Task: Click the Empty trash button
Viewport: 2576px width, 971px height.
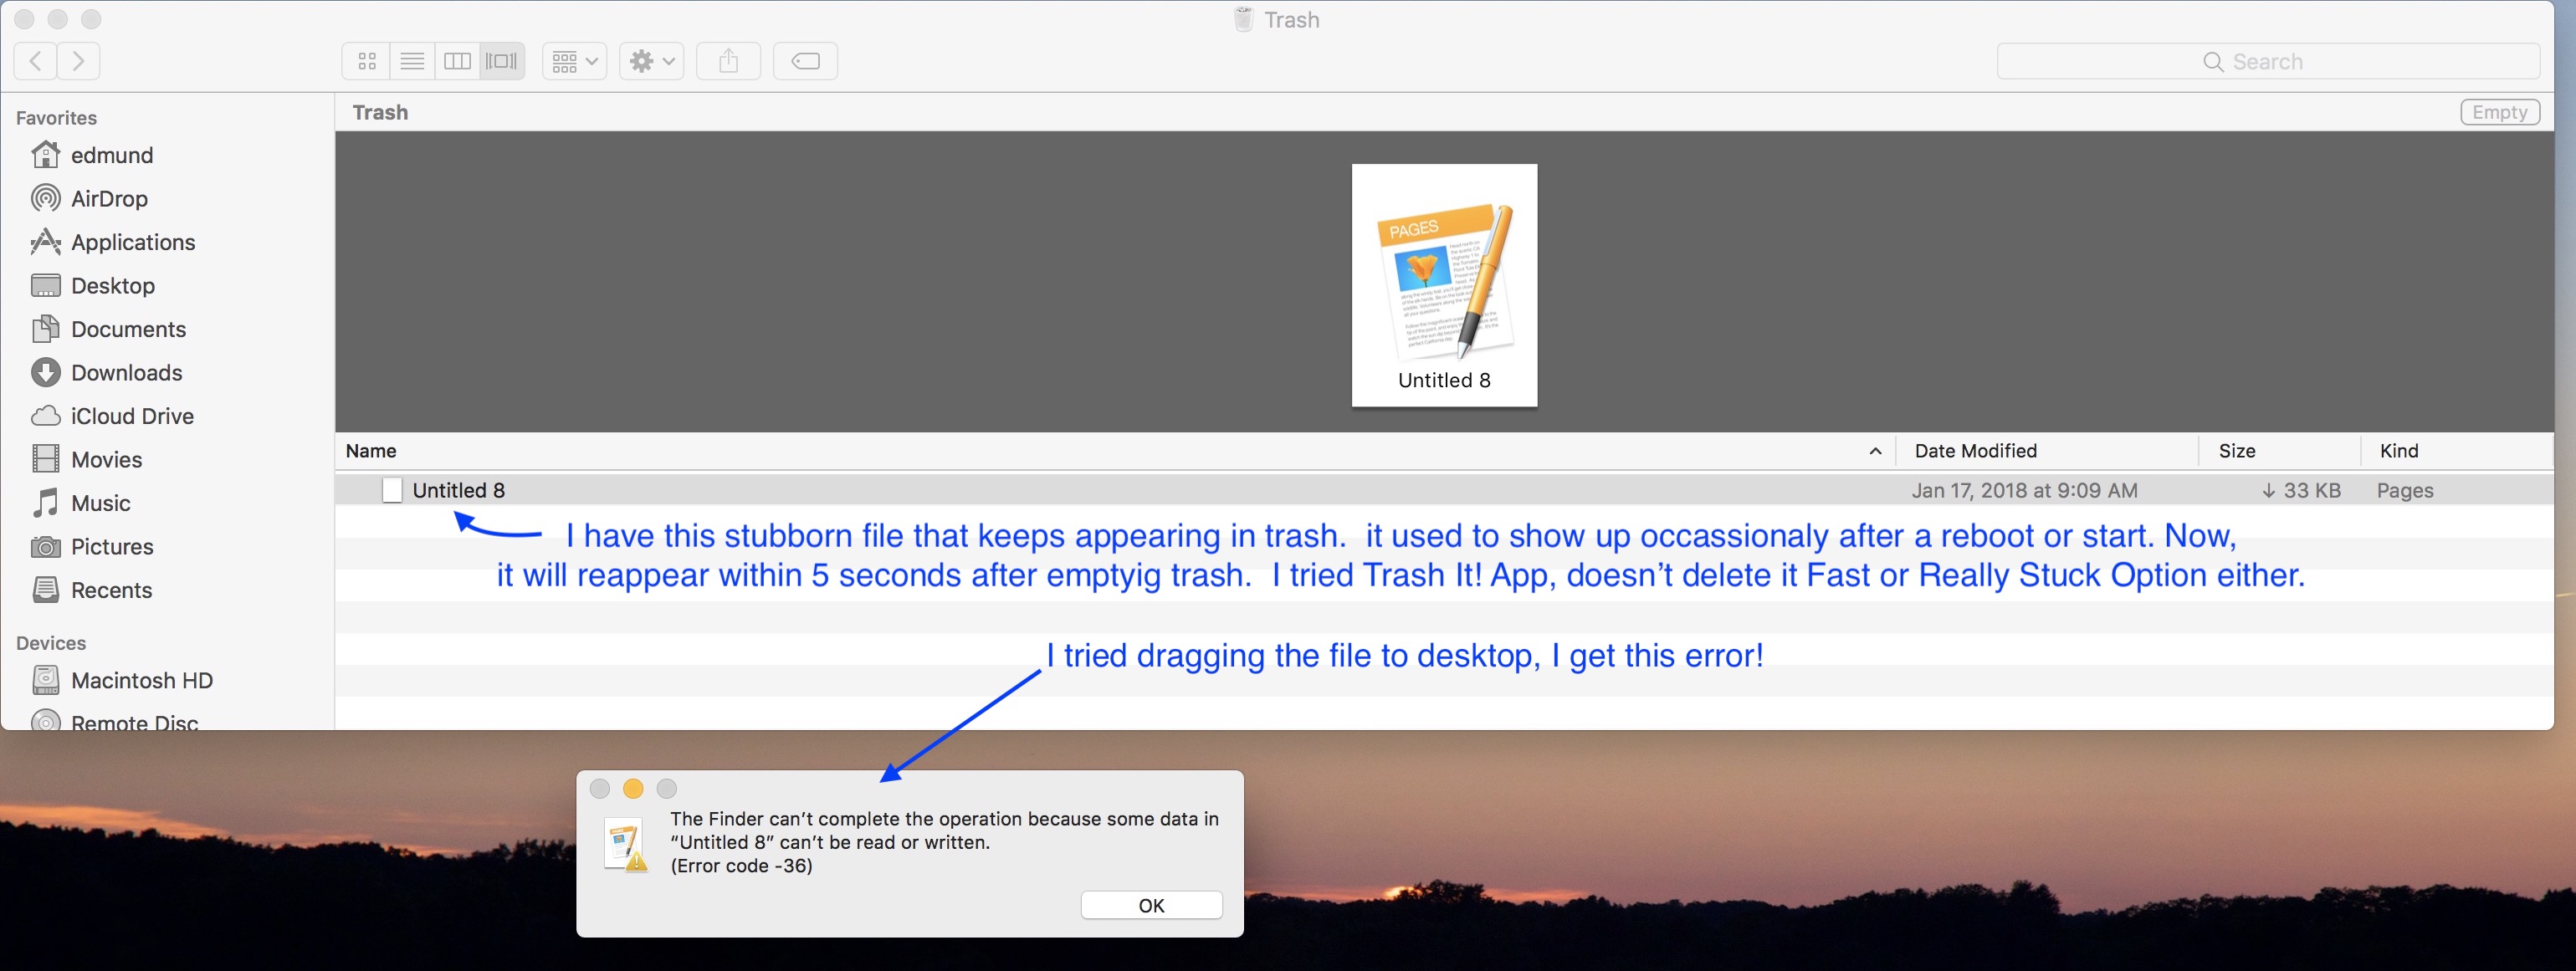Action: click(x=2500, y=112)
